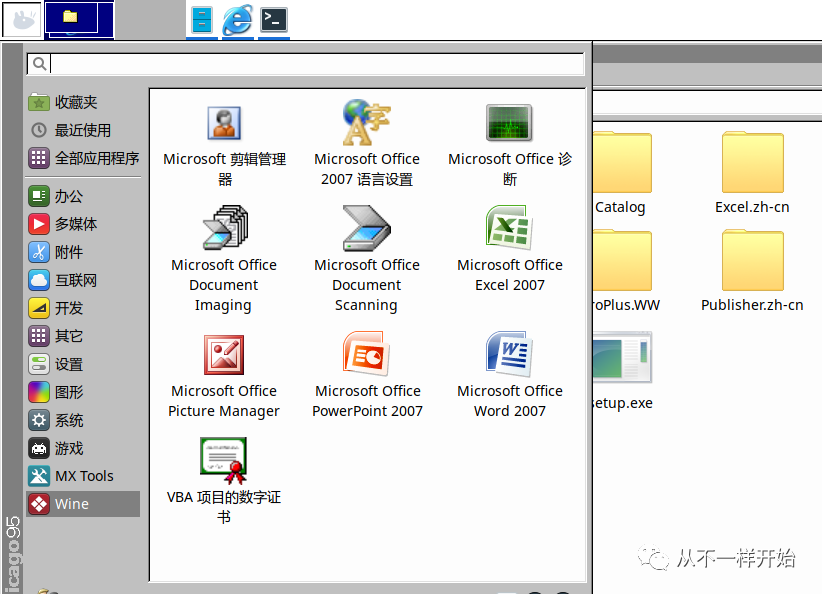The image size is (822, 594).
Task: Launch the web browser from panel
Action: pyautogui.click(x=238, y=20)
